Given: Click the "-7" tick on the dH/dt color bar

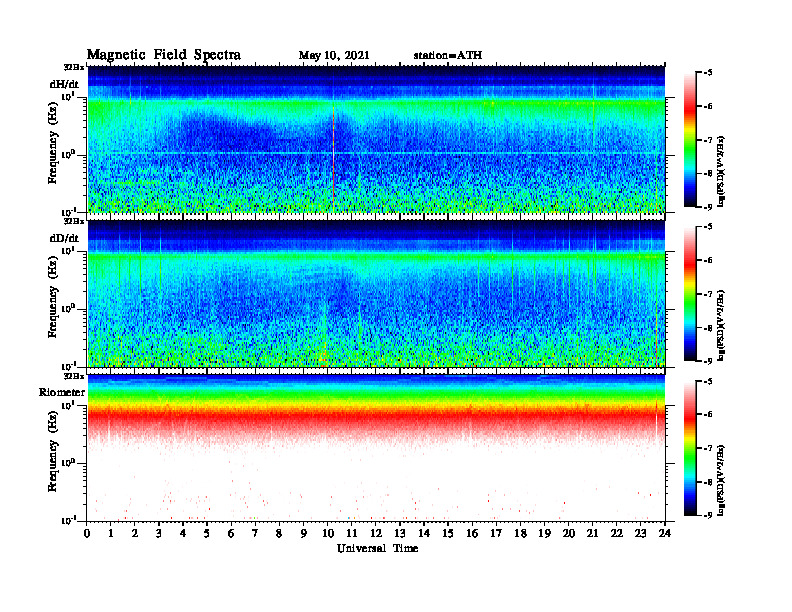Looking at the screenshot, I should [708, 140].
